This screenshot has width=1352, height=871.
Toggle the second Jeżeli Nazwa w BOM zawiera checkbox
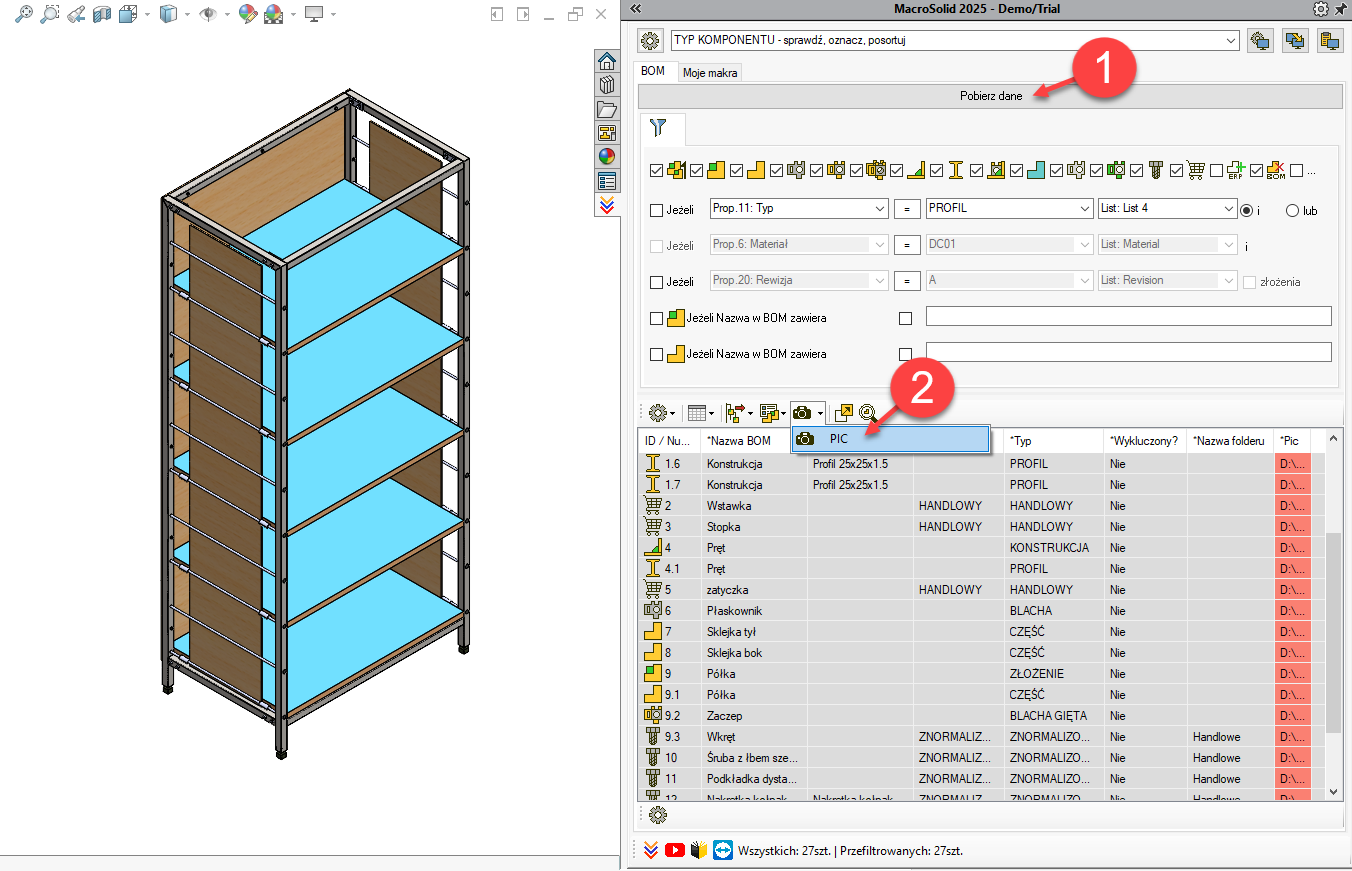tap(656, 354)
